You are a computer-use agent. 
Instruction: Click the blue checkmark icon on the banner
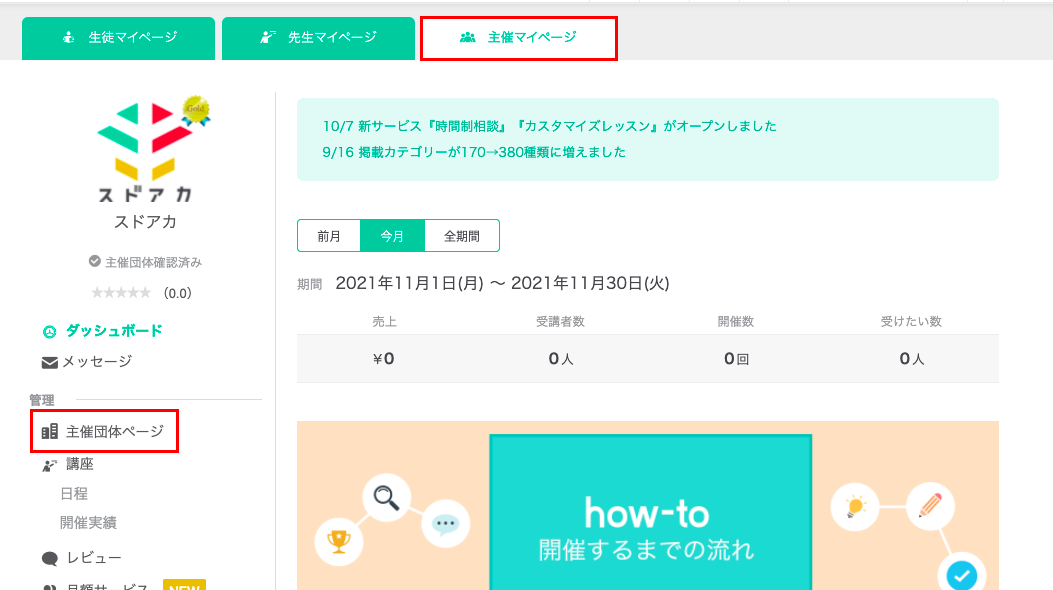click(962, 575)
